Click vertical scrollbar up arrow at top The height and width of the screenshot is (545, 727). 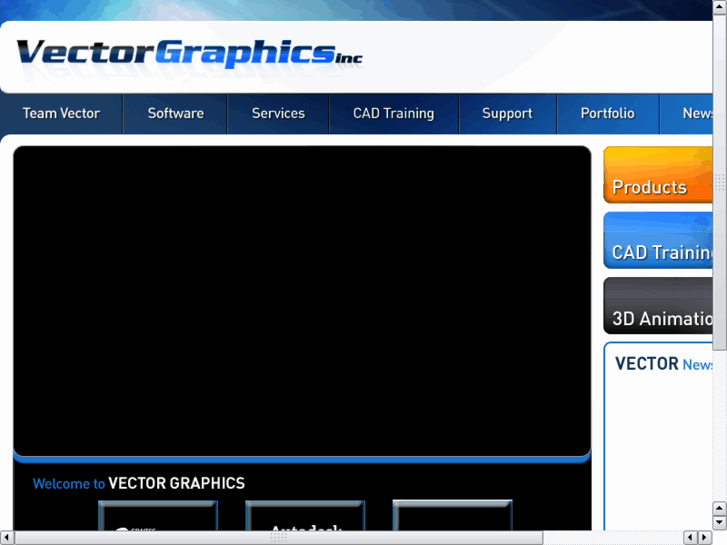(x=720, y=7)
